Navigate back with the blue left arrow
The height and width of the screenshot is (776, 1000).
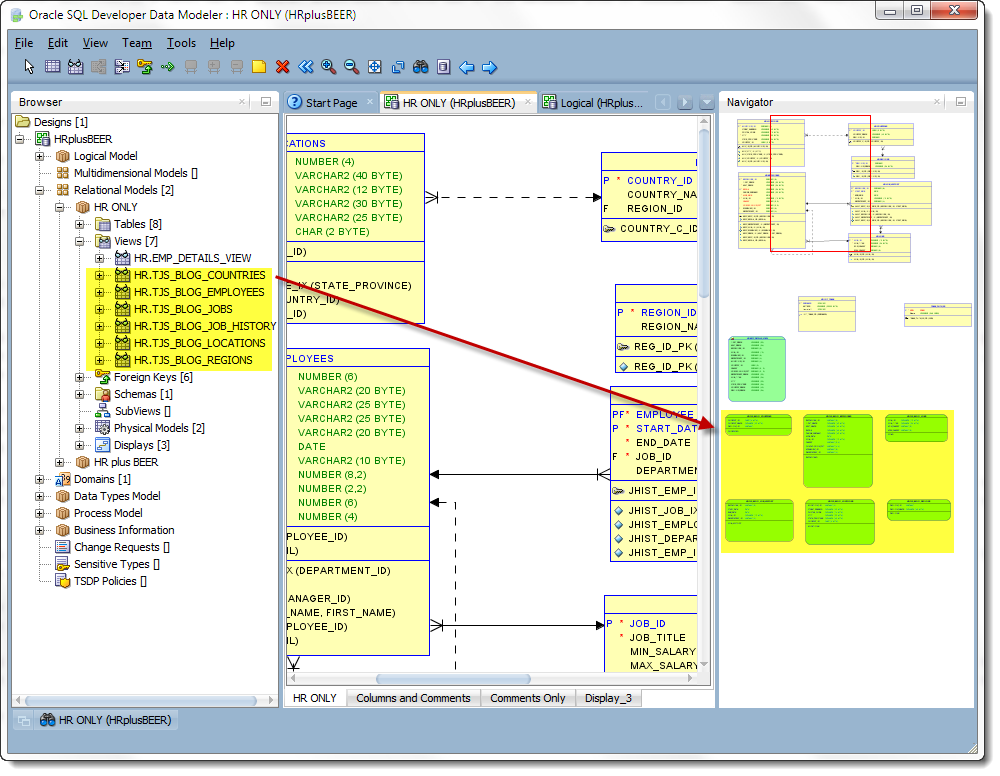pos(468,67)
